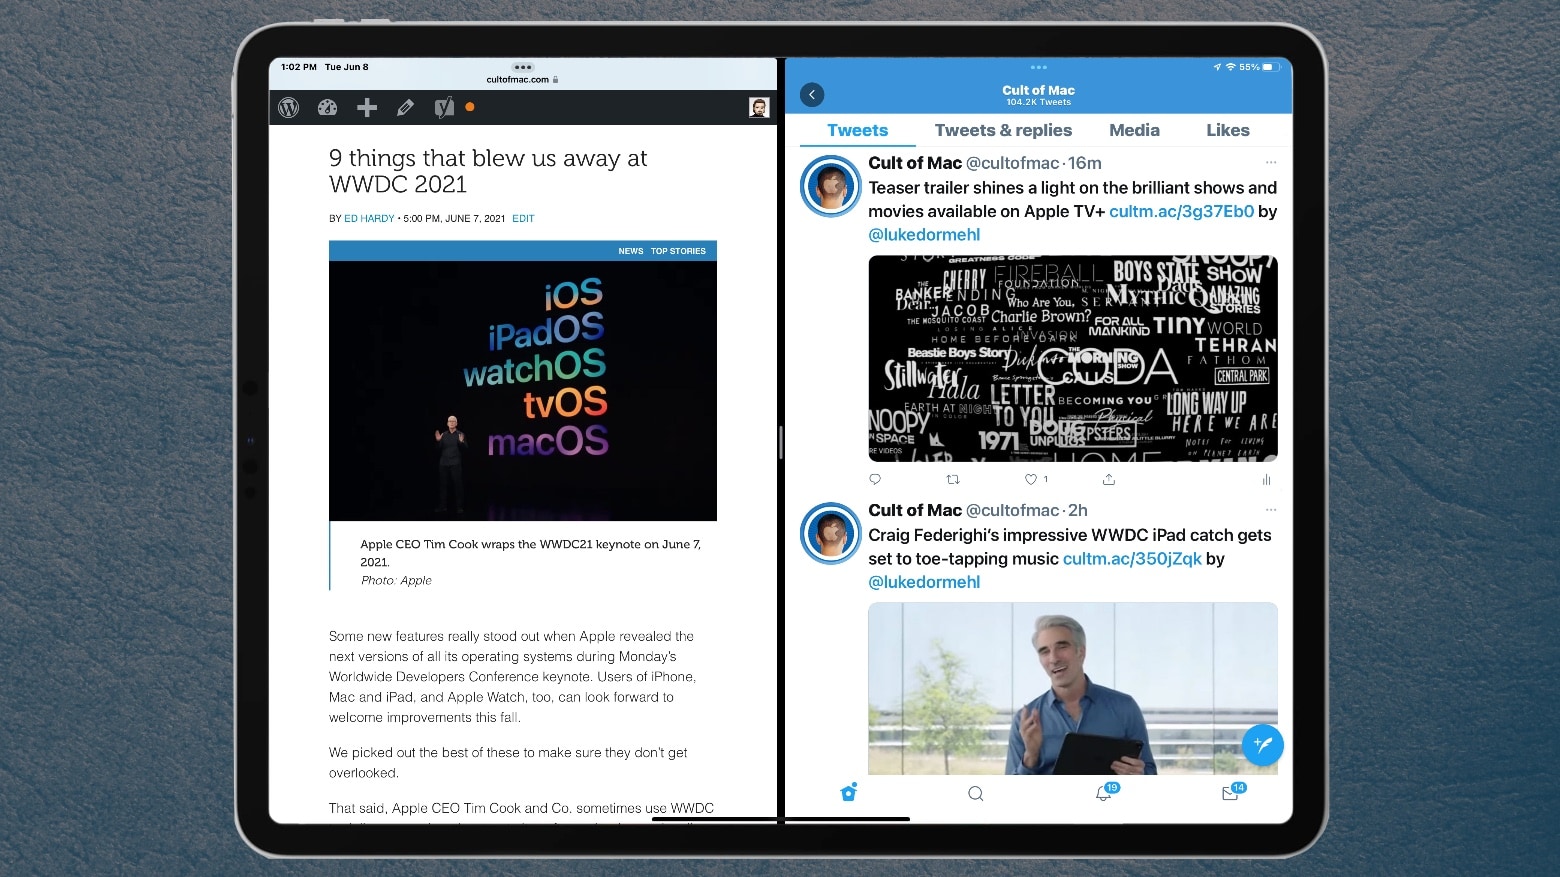Tap the compose tweet floating button
The width and height of the screenshot is (1560, 877).
point(1262,744)
